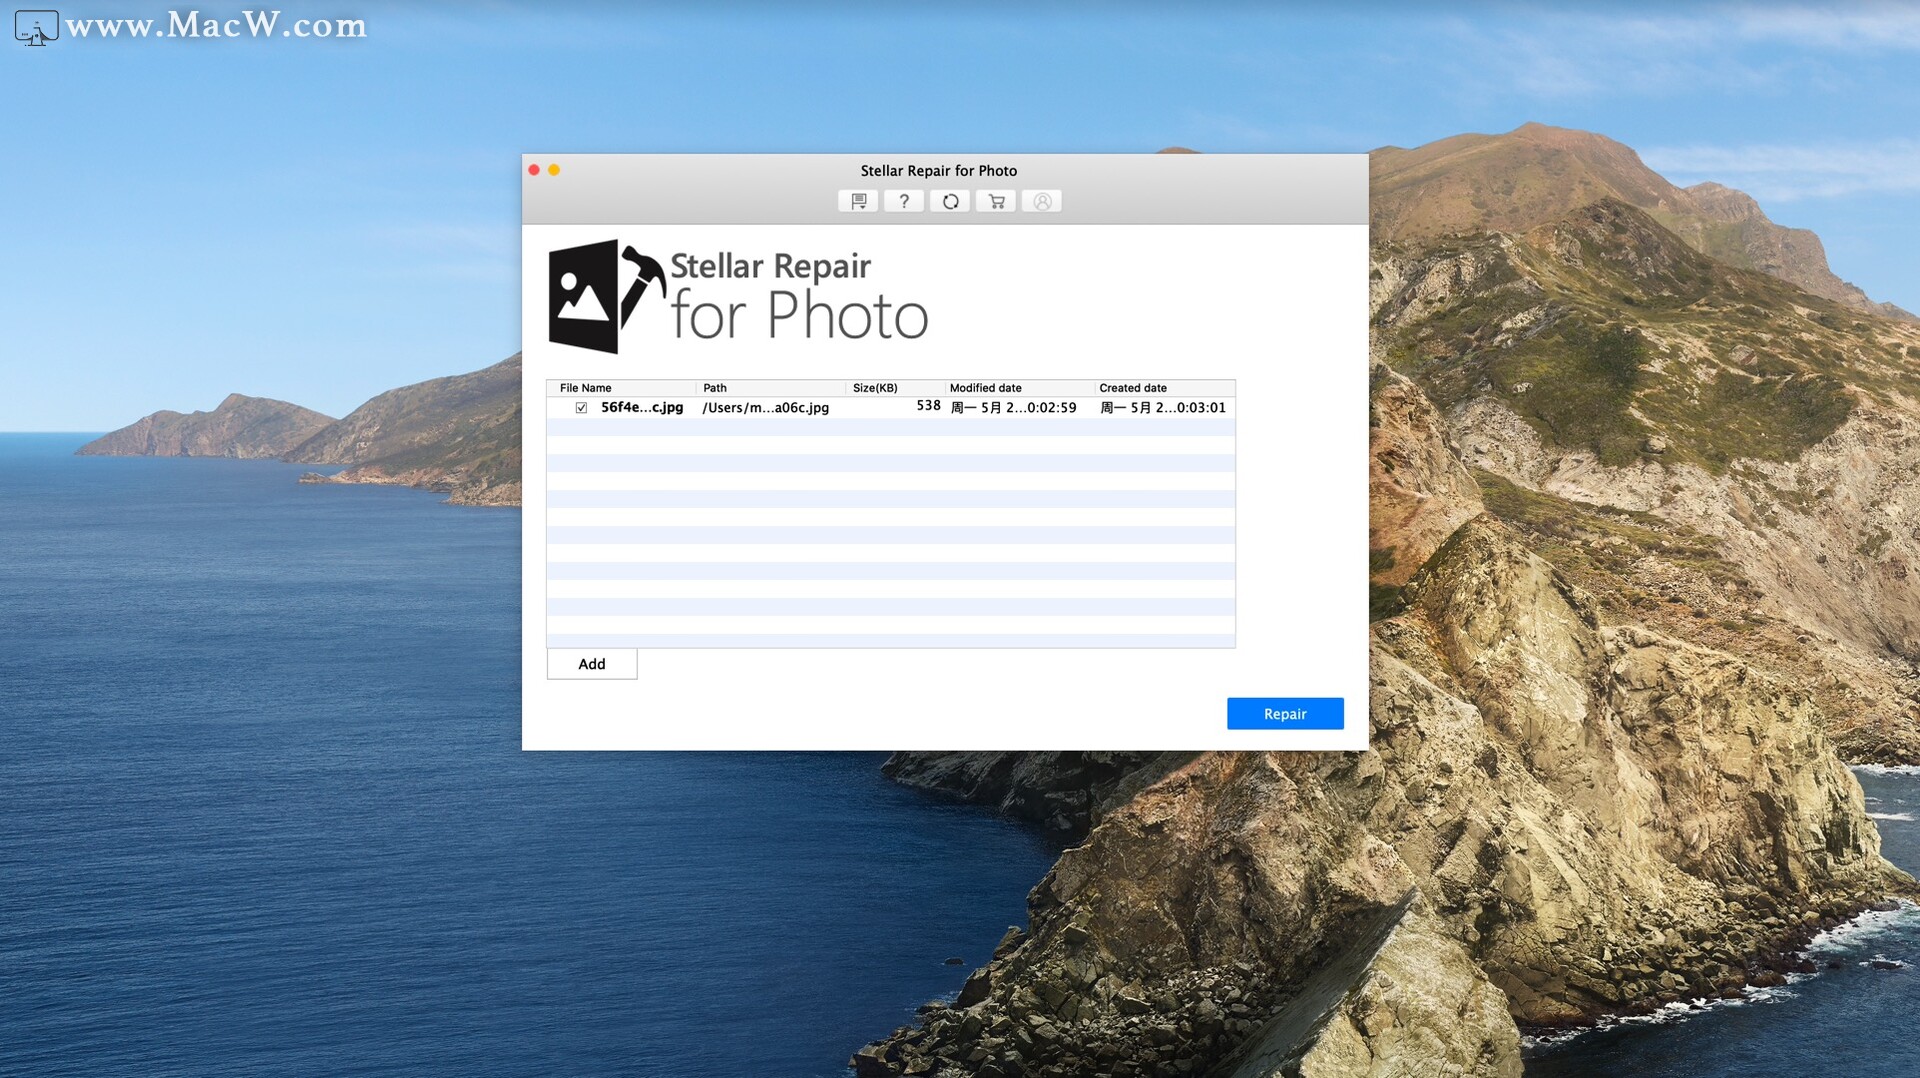This screenshot has height=1078, width=1920.
Task: Uncheck the 56f4e...c.jpg file checkbox
Action: point(581,408)
